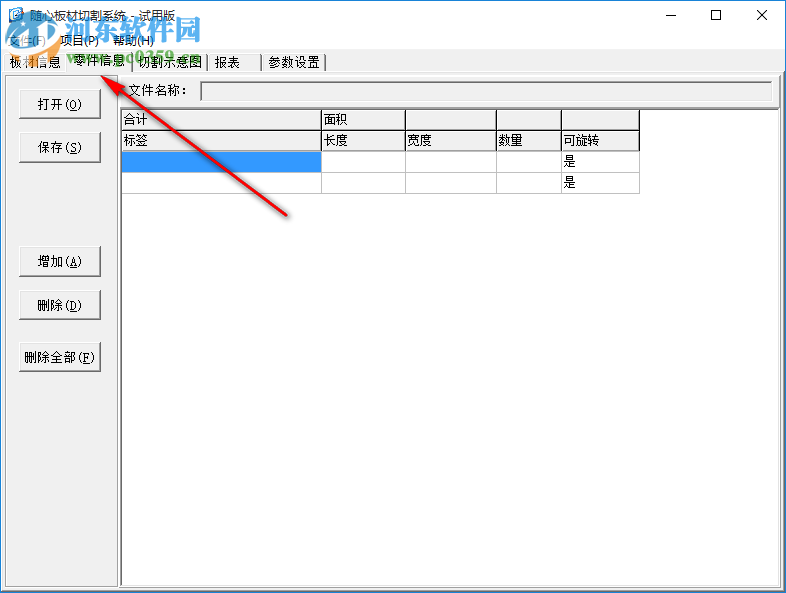Click the 长度 column header

point(363,141)
